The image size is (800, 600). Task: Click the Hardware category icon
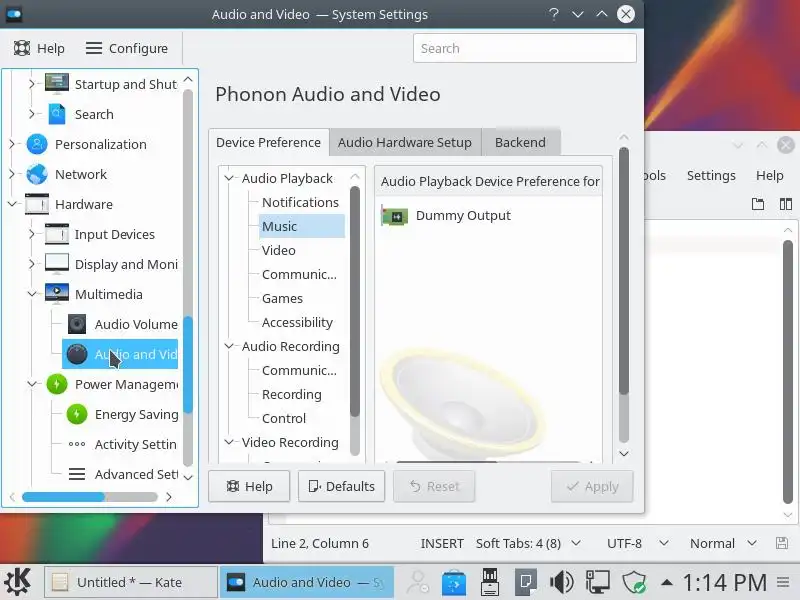pyautogui.click(x=37, y=204)
